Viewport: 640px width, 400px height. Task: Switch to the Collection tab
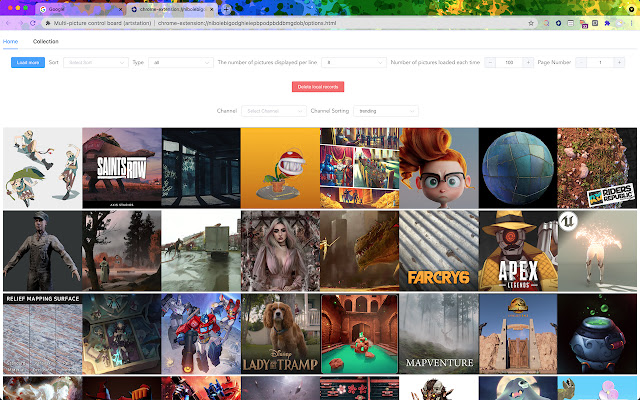pyautogui.click(x=46, y=41)
